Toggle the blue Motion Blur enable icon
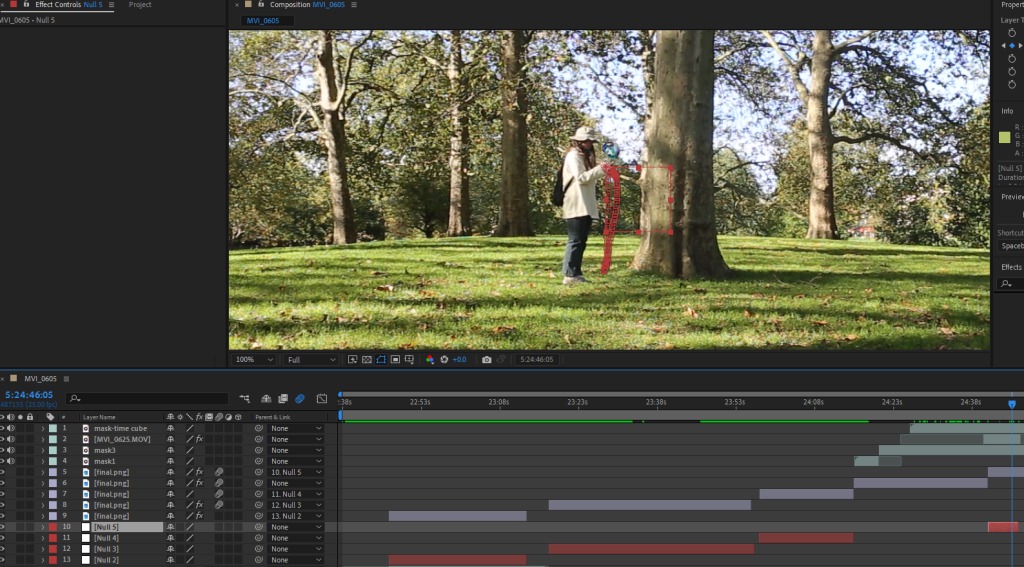This screenshot has height=567, width=1024. tap(300, 398)
